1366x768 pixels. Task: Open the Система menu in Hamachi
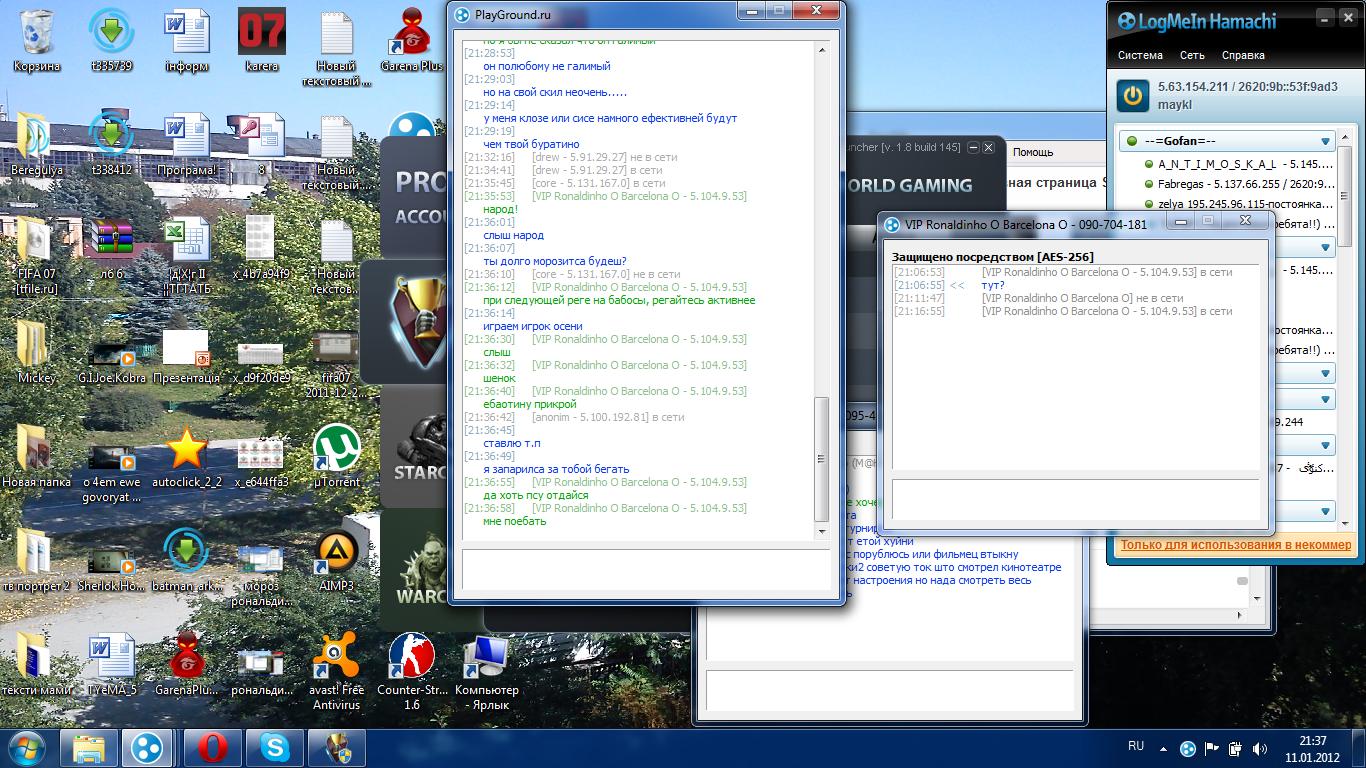(x=1140, y=55)
